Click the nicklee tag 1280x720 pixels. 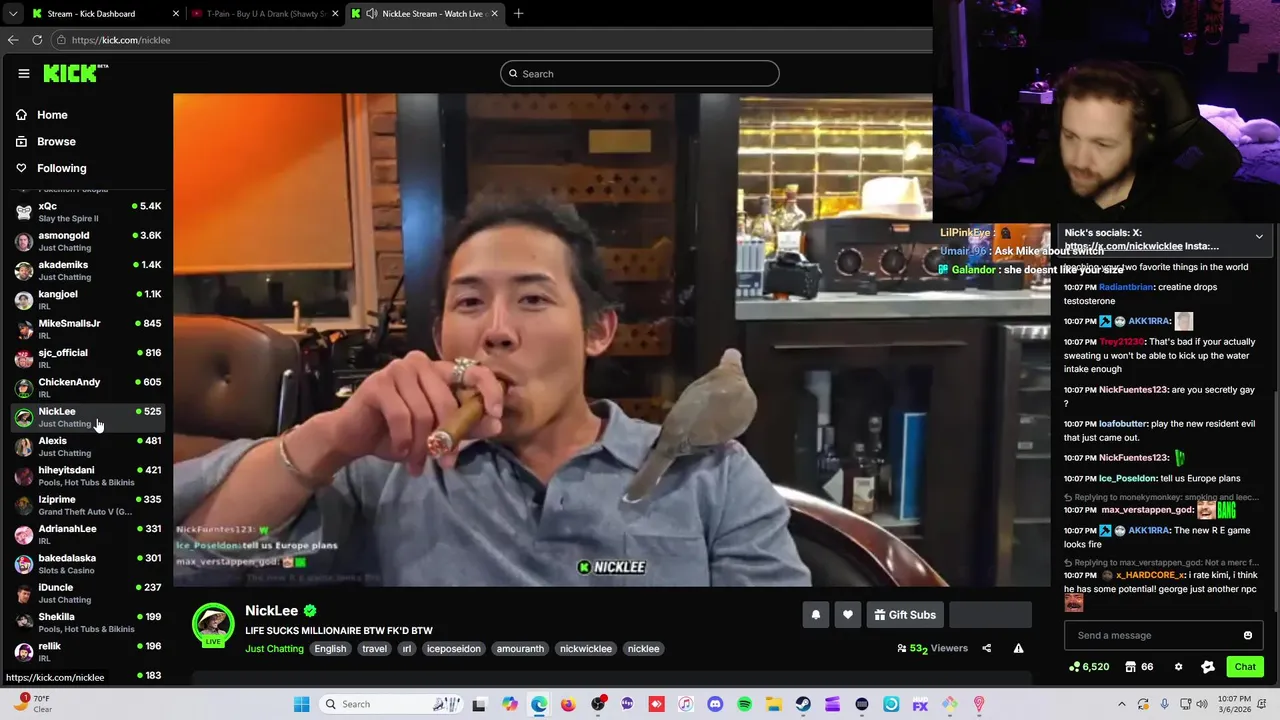643,649
